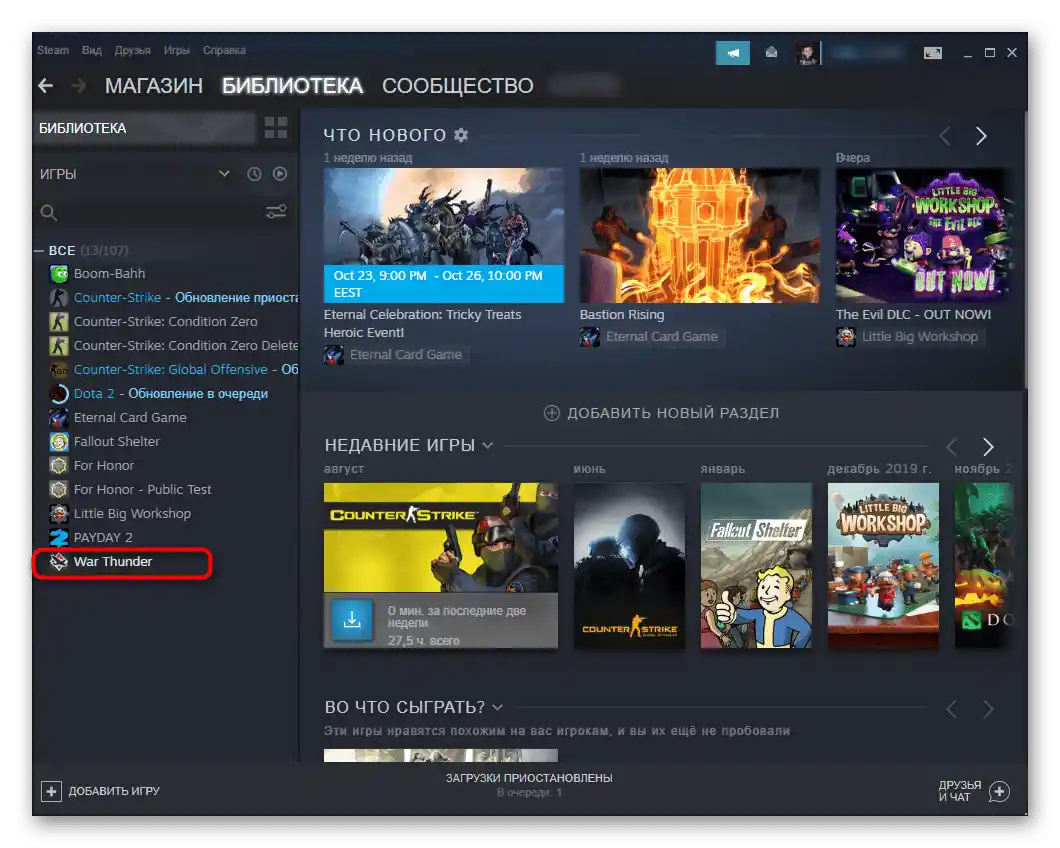The height and width of the screenshot is (848, 1060).
Task: Click Eternal Card Game tag under Eternal Celebration
Action: pos(396,354)
